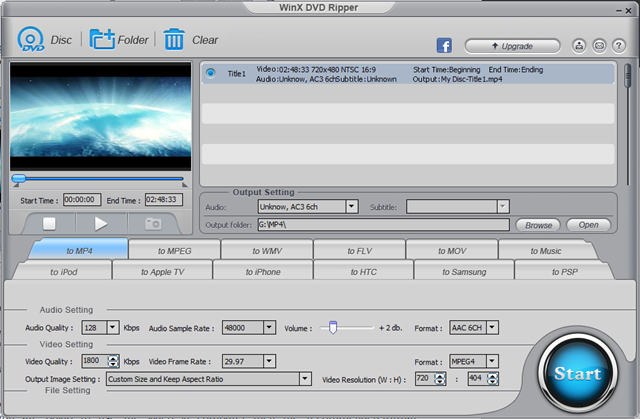The image size is (640, 419).
Task: Click the End Time:Ending text
Action: (516, 70)
